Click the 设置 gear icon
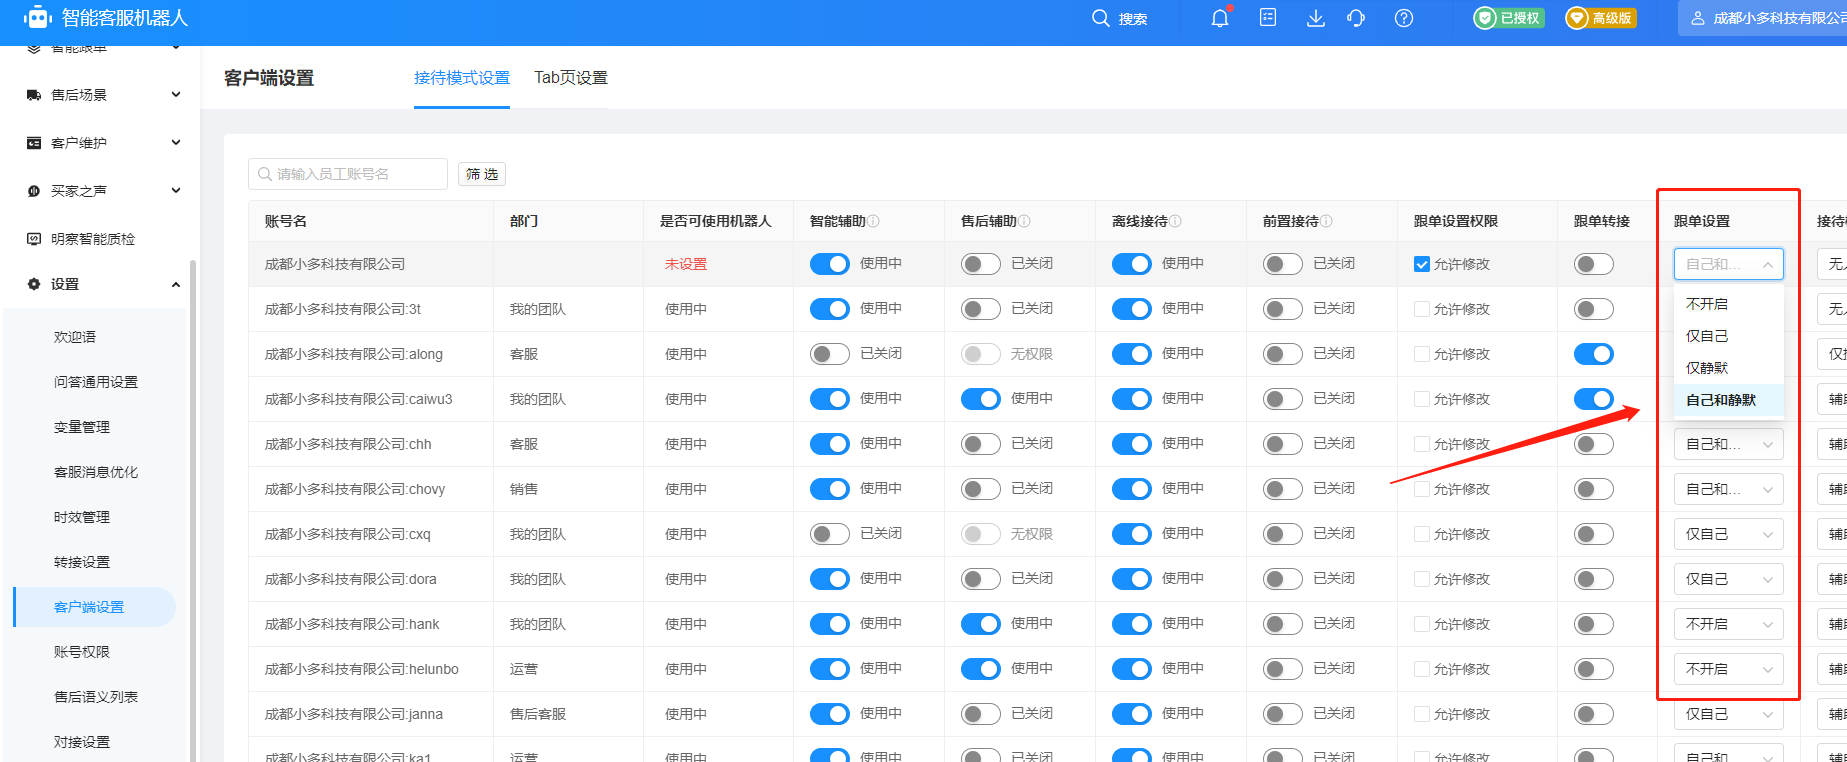Screen dimensions: 1847x762 click(34, 284)
